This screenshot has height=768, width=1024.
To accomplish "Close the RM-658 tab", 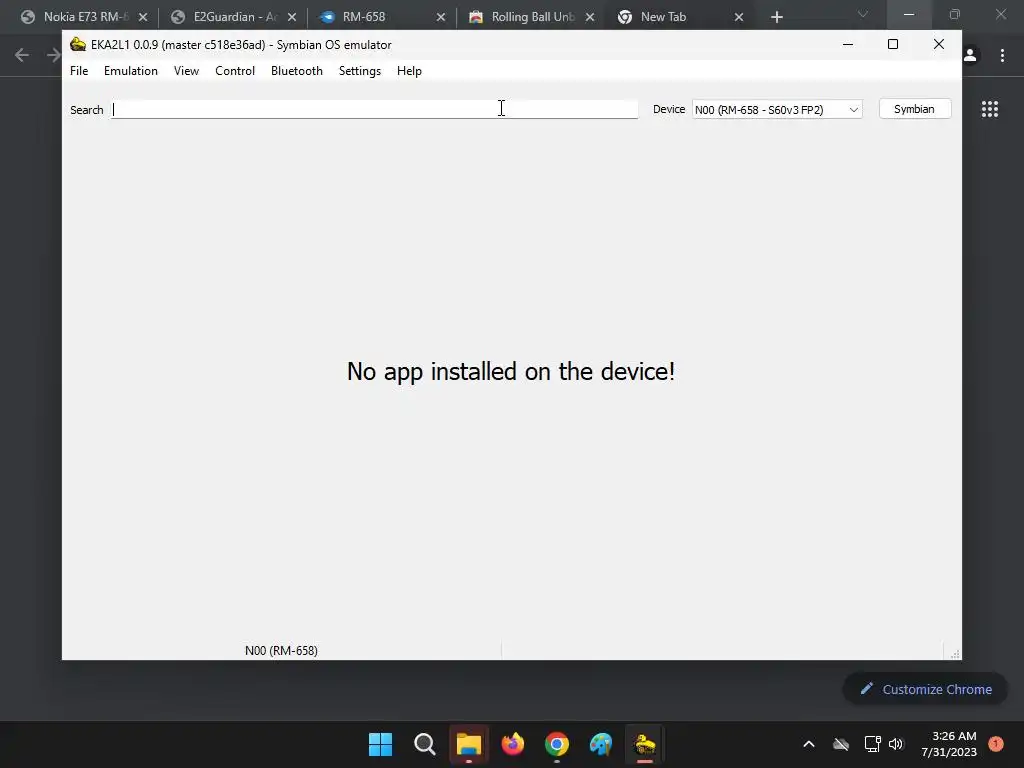I will pos(441,17).
